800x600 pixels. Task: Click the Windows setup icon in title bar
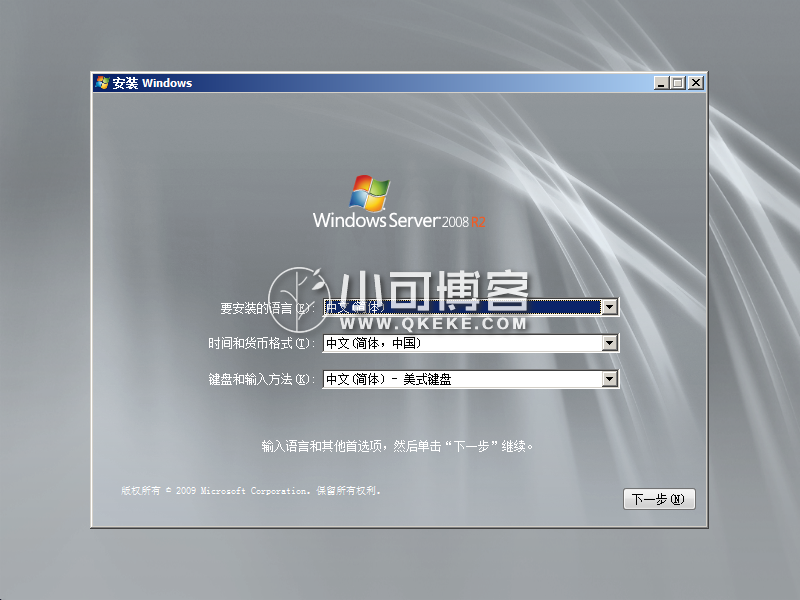(102, 83)
